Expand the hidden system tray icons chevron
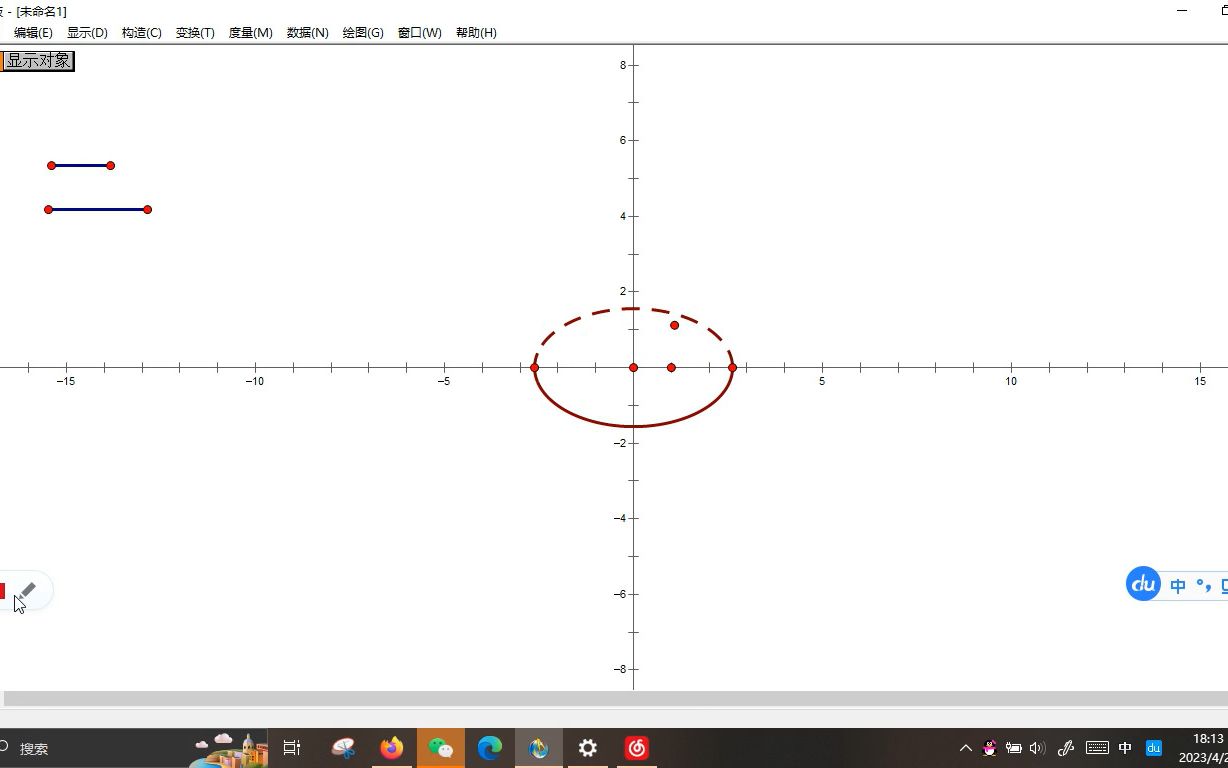This screenshot has height=768, width=1228. point(966,748)
